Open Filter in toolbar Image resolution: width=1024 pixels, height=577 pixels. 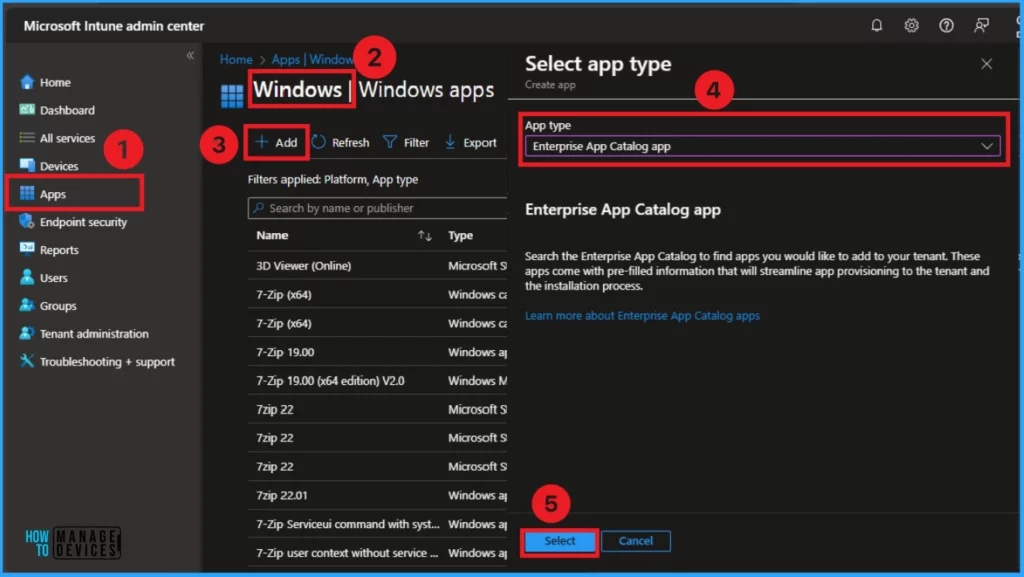coord(406,142)
